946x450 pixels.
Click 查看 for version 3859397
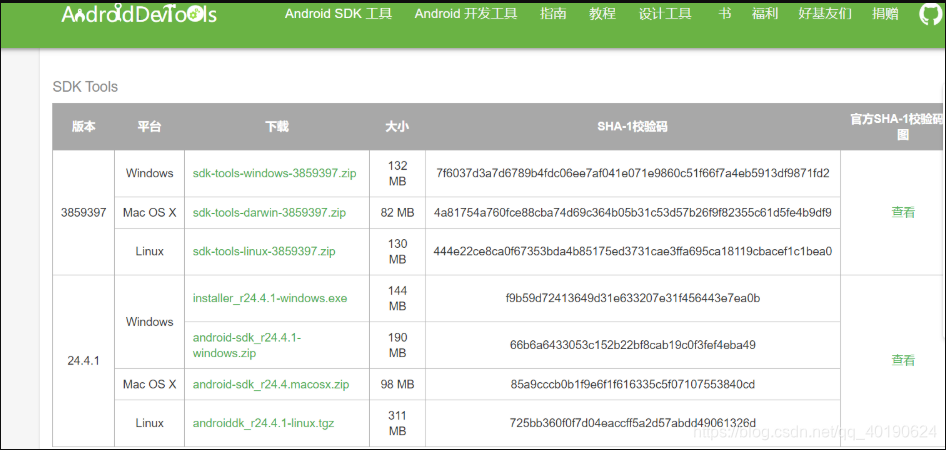tap(903, 212)
